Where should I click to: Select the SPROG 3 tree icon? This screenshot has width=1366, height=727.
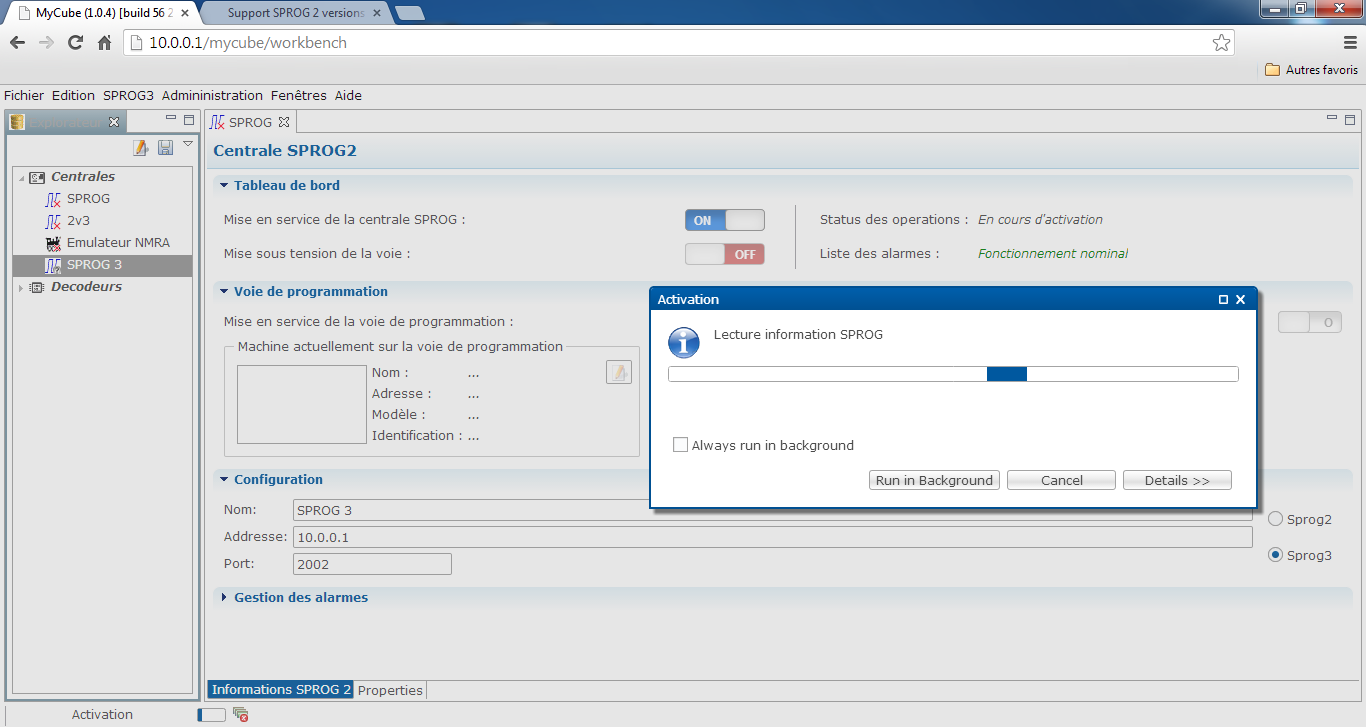pos(53,265)
